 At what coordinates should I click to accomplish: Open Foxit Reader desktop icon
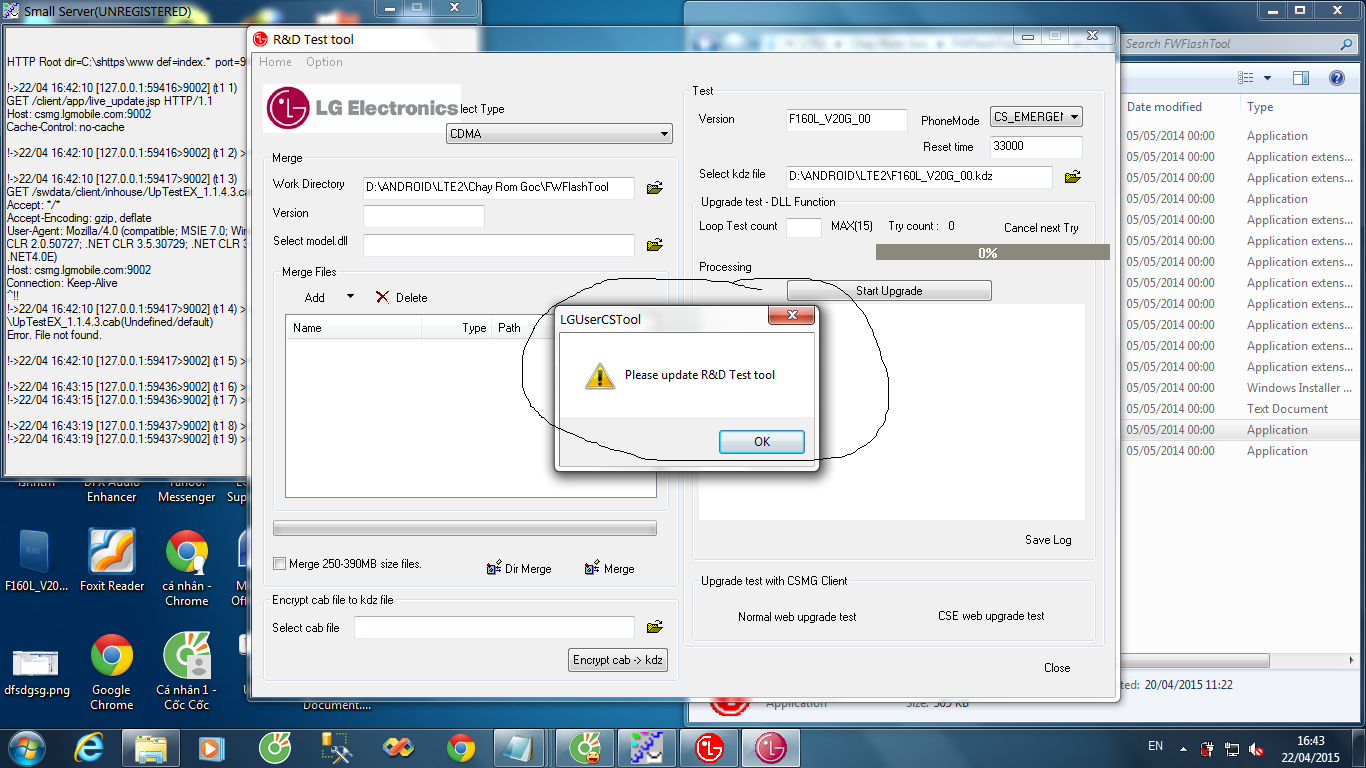[x=112, y=561]
